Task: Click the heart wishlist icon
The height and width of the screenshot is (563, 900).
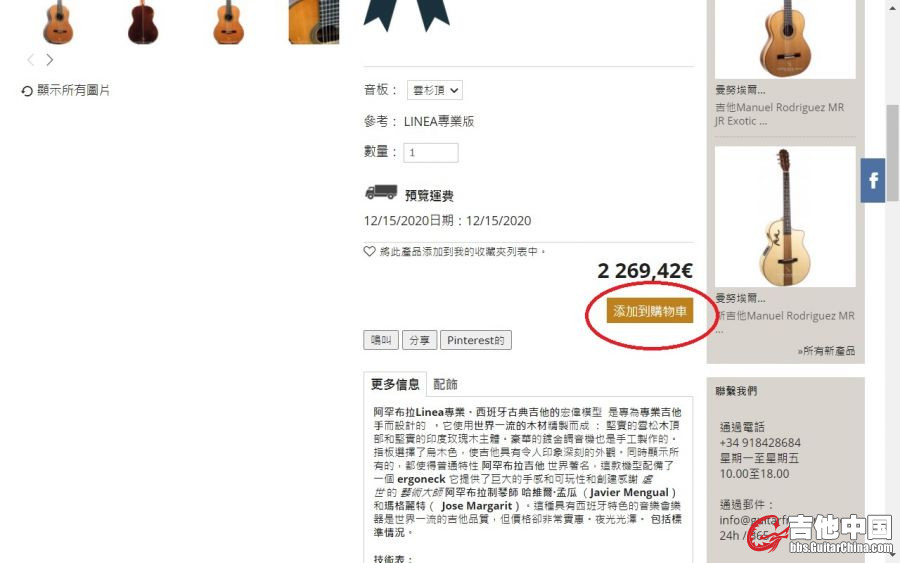Action: tap(370, 251)
